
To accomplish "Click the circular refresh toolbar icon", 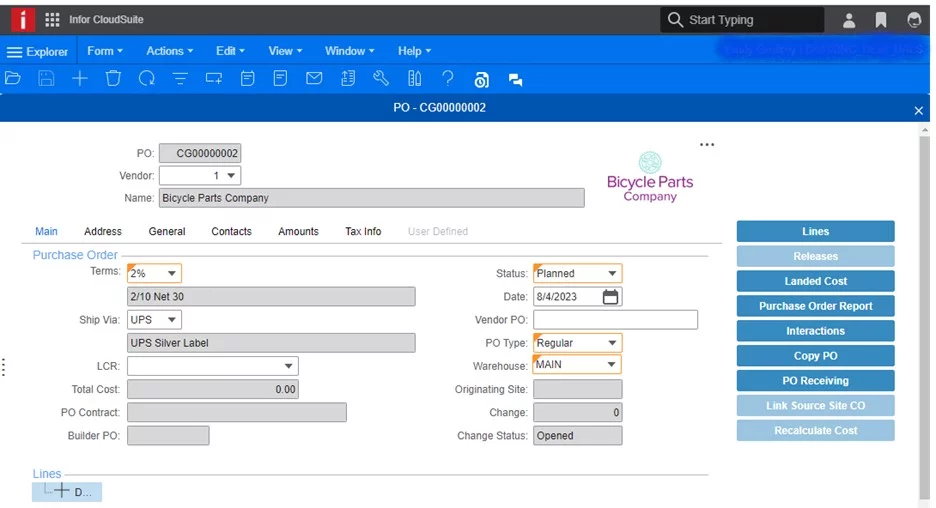I will pos(147,79).
